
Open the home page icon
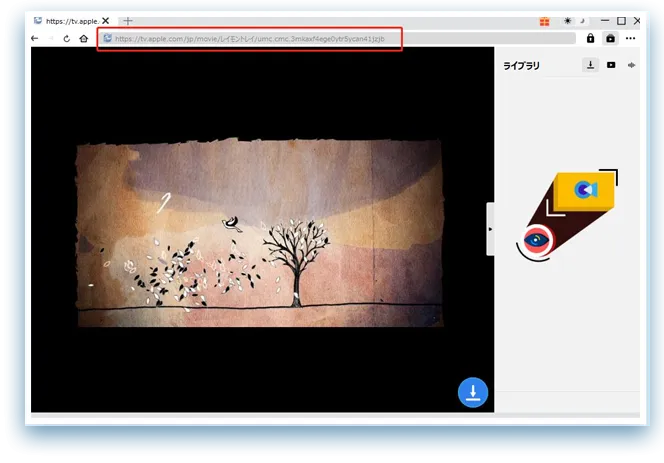[x=84, y=39]
